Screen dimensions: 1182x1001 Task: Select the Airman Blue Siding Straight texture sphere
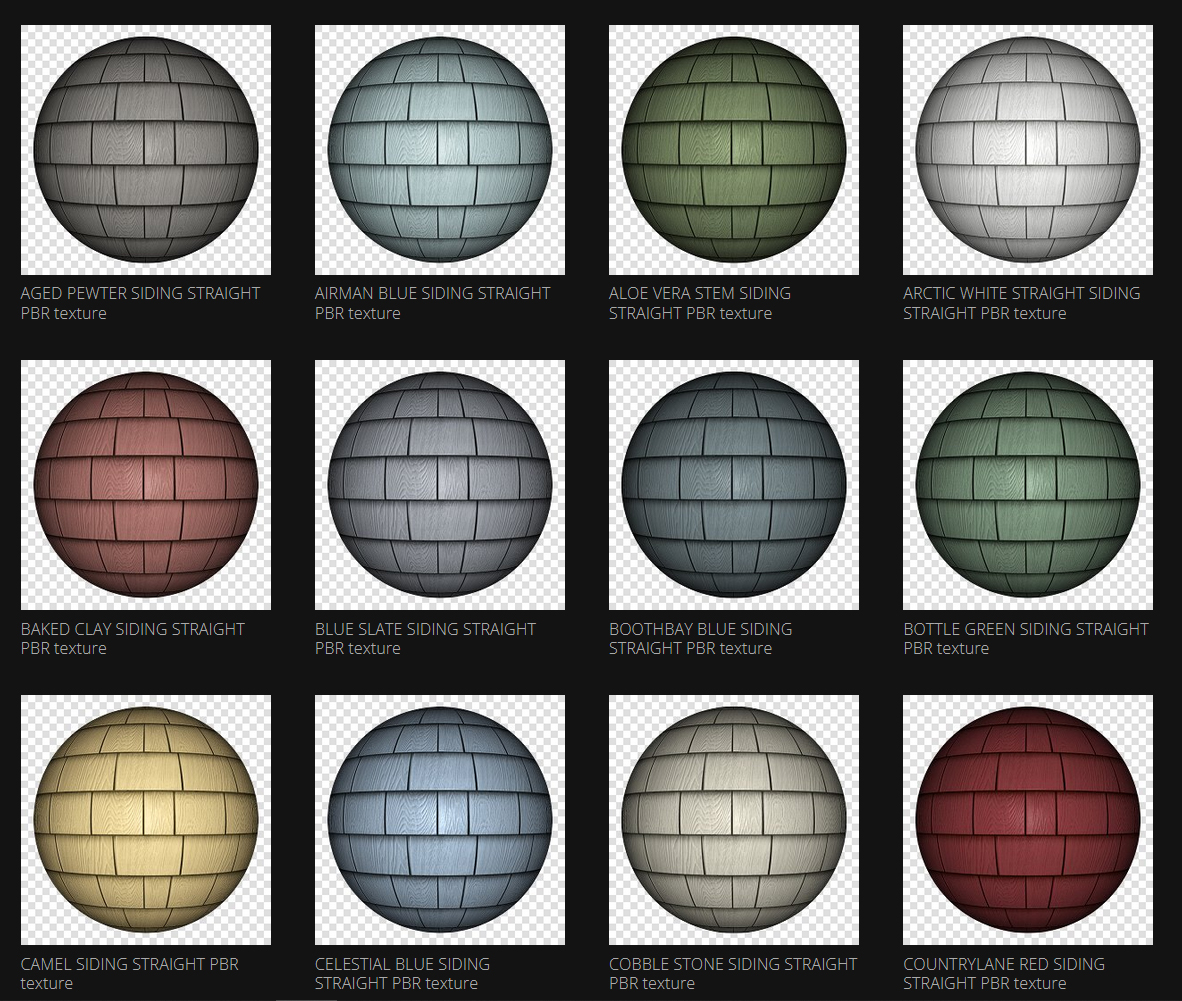439,150
